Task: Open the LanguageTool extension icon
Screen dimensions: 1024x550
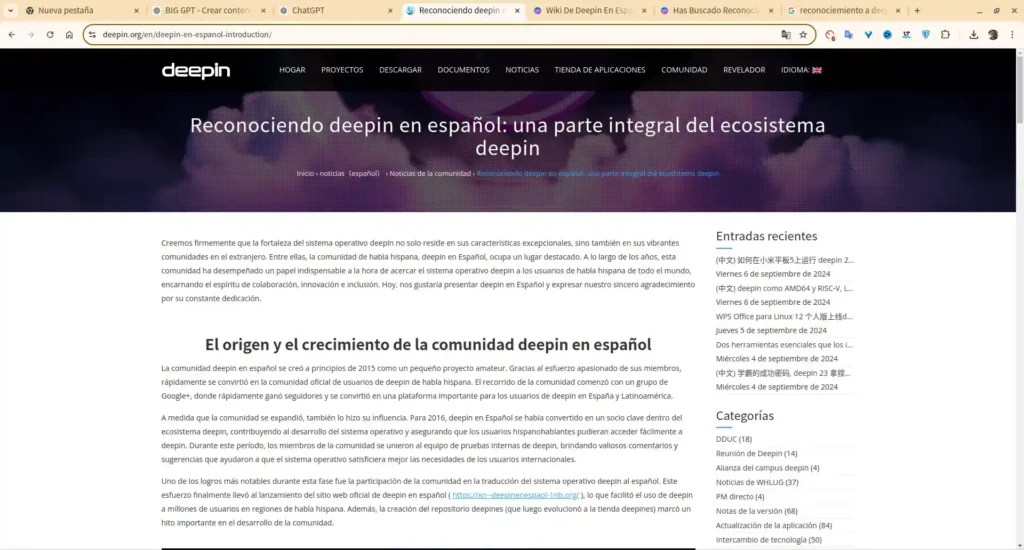Action: 906,35
